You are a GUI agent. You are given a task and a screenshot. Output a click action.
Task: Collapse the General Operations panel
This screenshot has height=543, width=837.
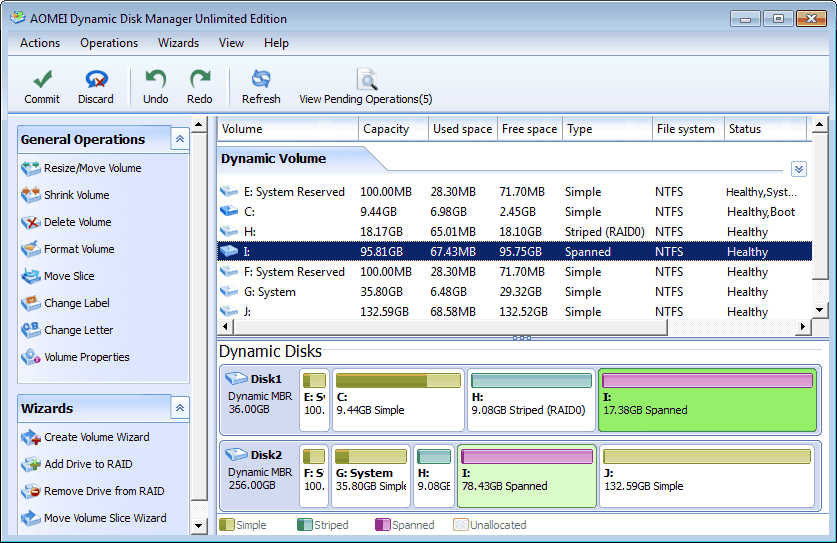(x=179, y=139)
